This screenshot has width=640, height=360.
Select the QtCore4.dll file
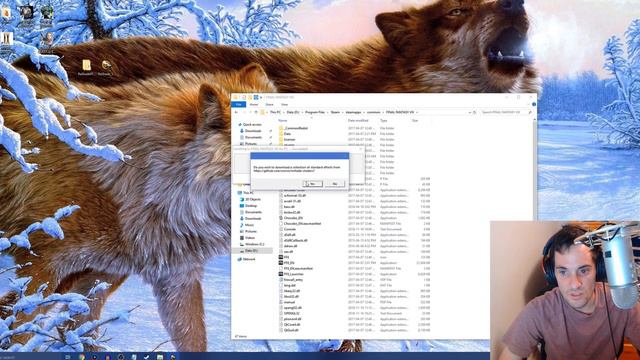coord(291,324)
